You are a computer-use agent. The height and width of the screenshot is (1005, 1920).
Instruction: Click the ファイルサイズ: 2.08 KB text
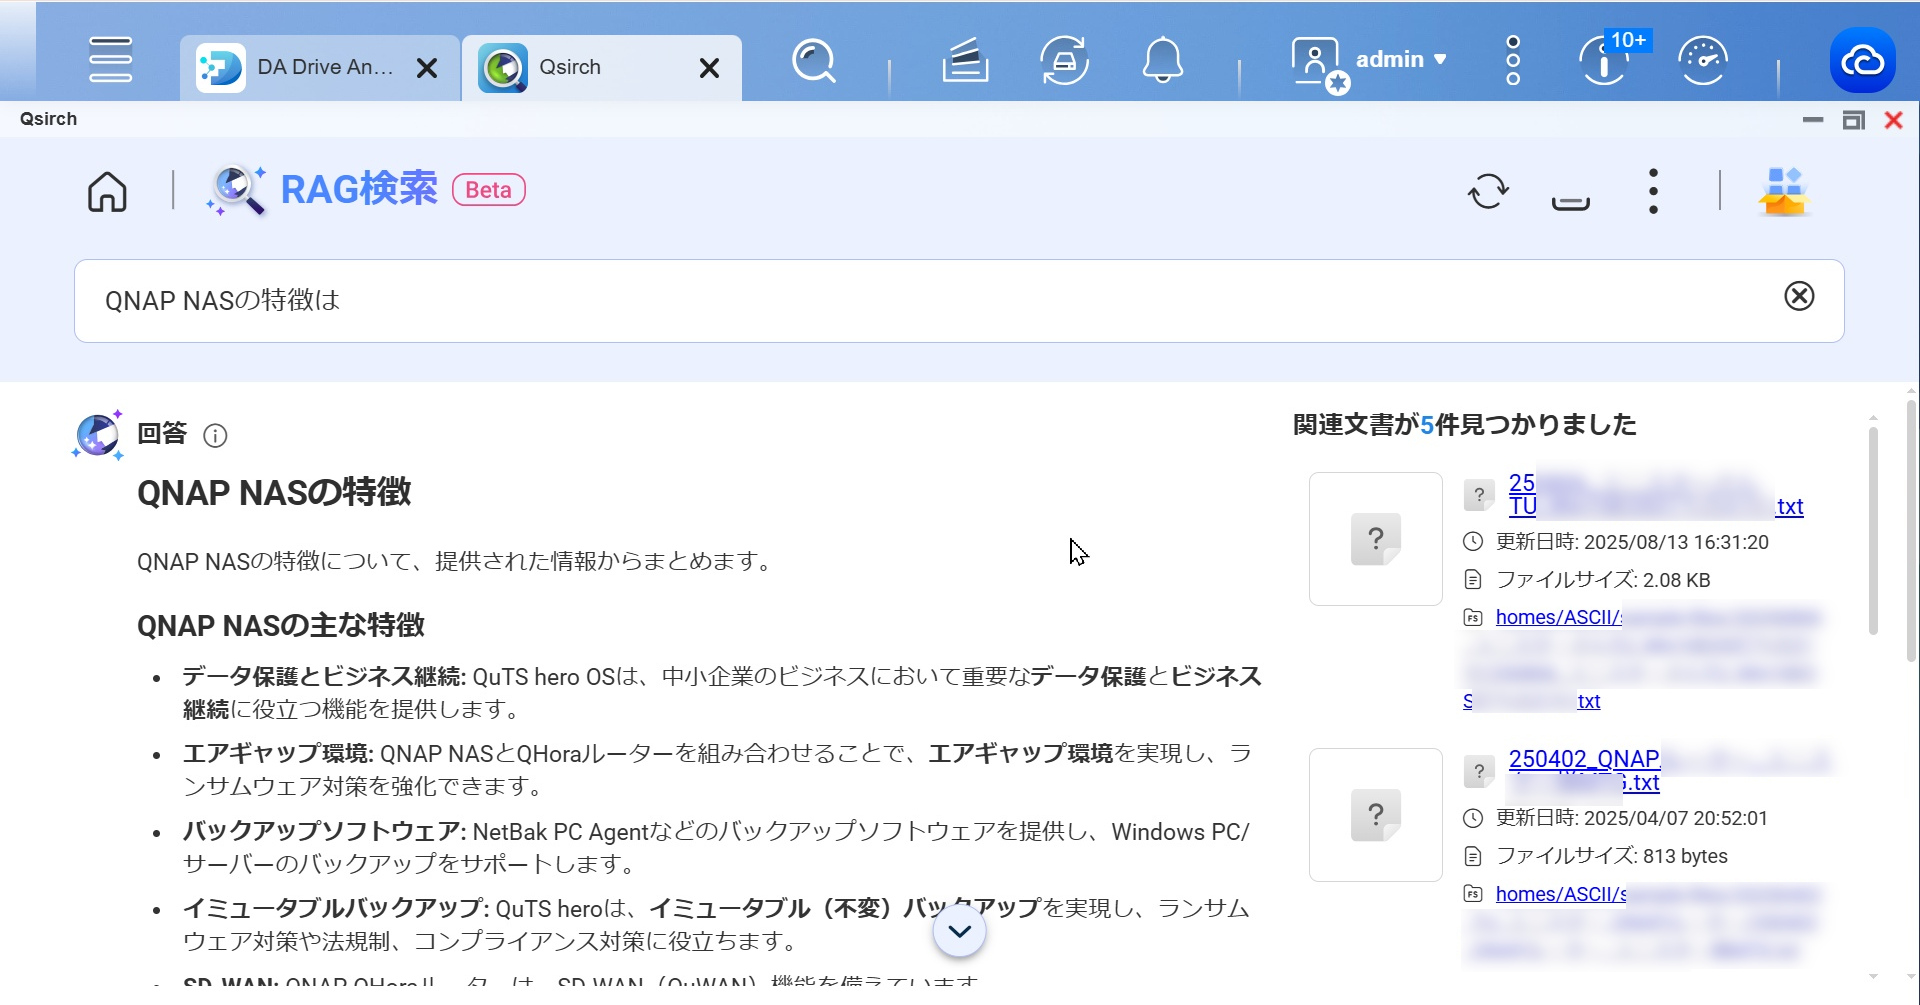coord(1603,580)
